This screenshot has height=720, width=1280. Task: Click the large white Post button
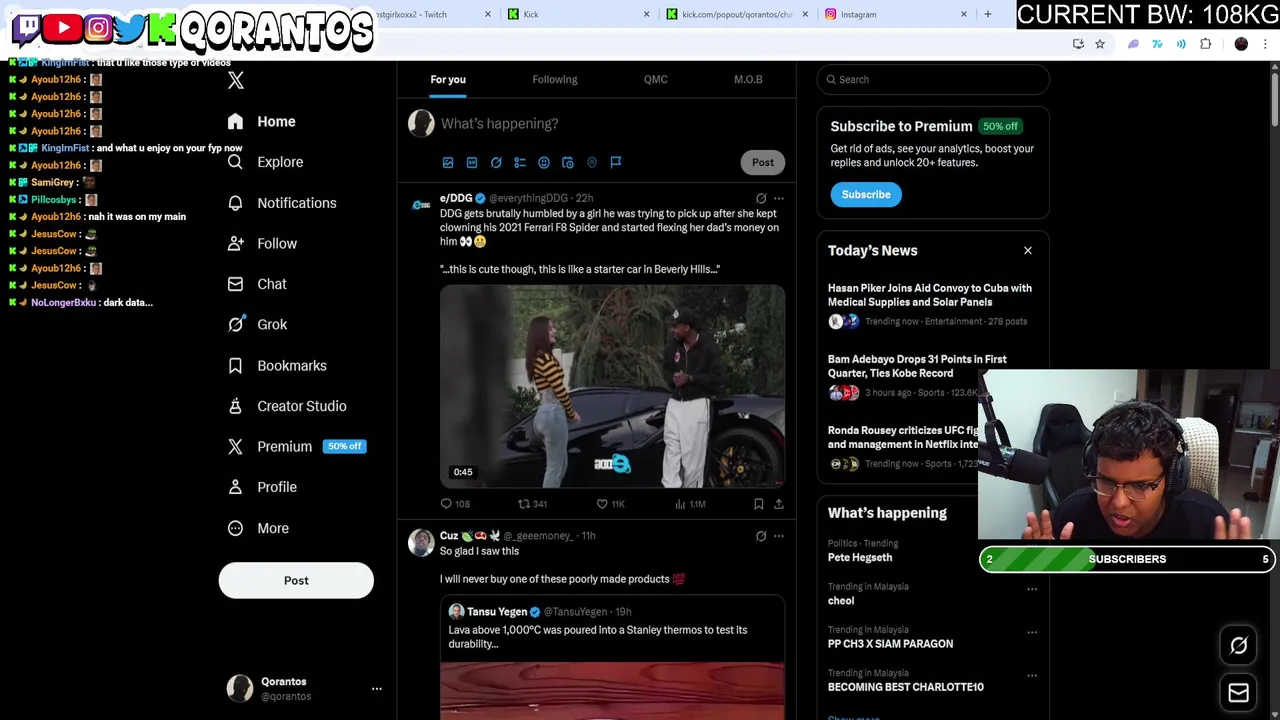(296, 580)
